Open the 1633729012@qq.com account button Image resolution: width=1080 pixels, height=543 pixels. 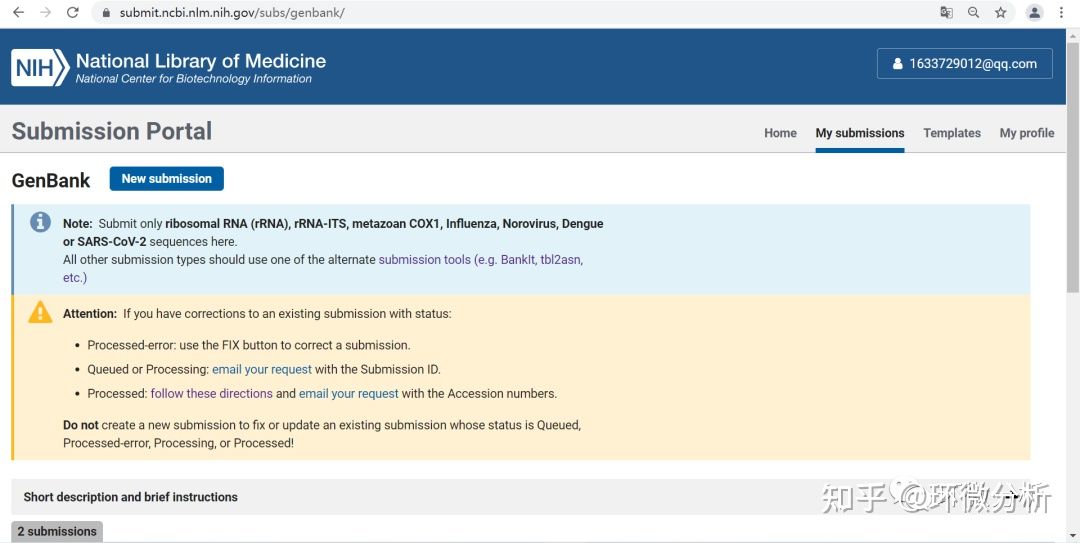pyautogui.click(x=964, y=63)
